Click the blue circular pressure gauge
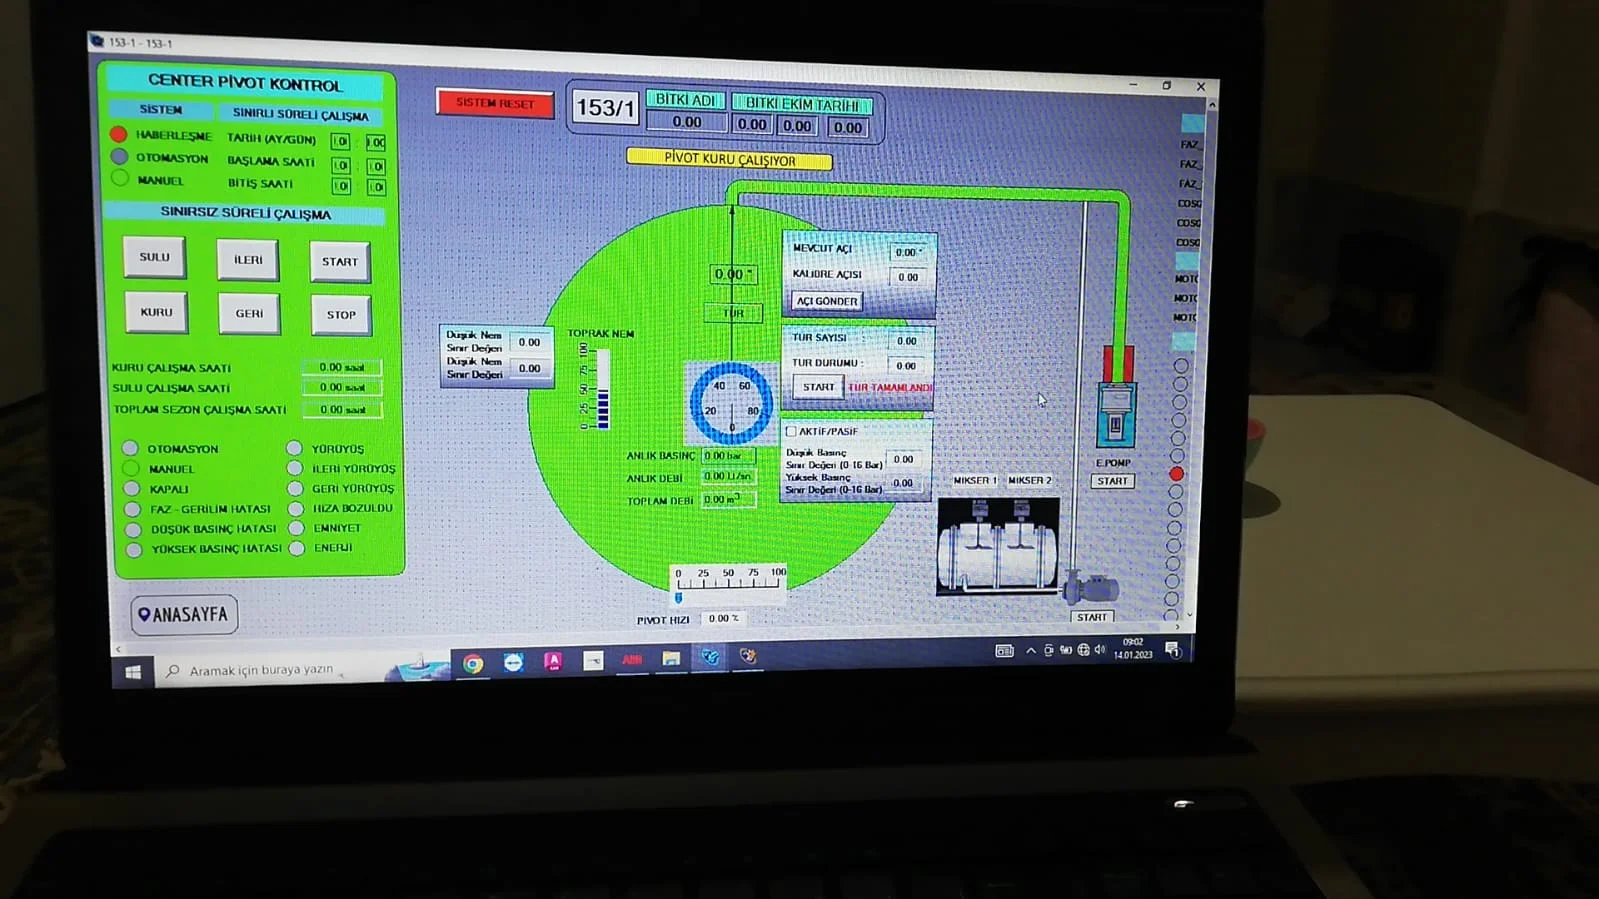 click(731, 402)
